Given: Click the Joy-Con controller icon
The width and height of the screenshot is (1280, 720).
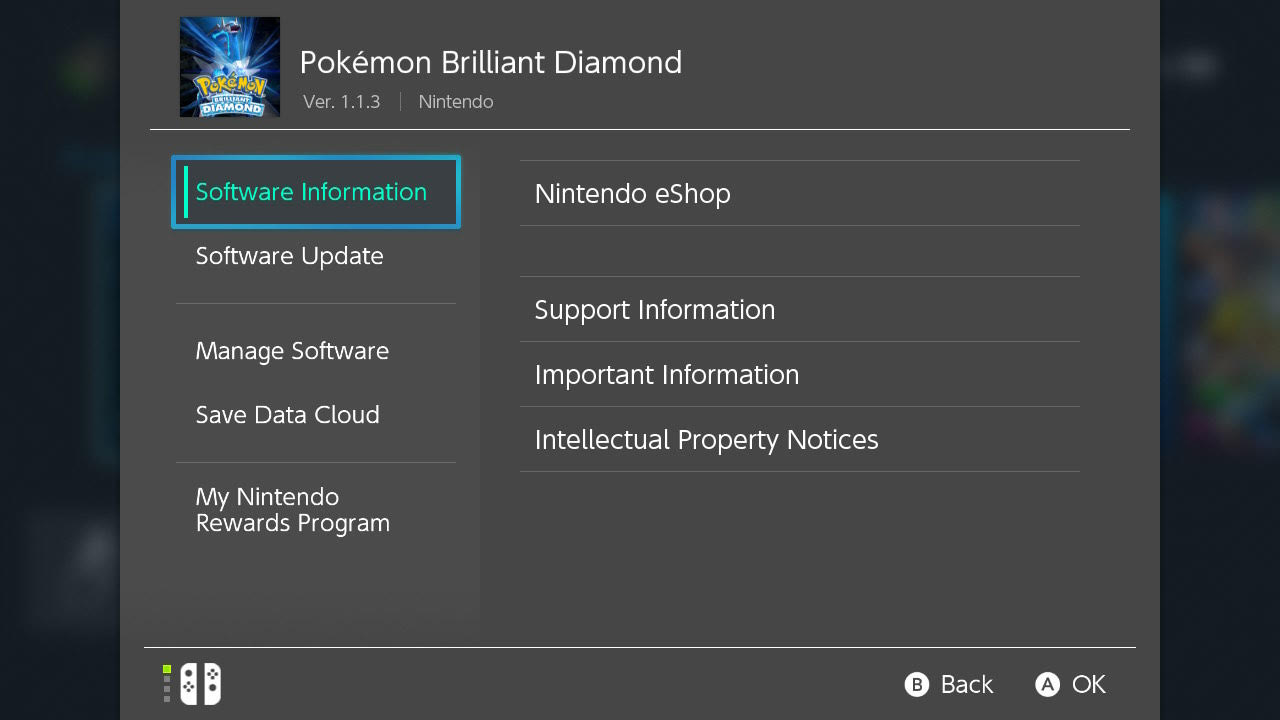Looking at the screenshot, I should tap(200, 684).
